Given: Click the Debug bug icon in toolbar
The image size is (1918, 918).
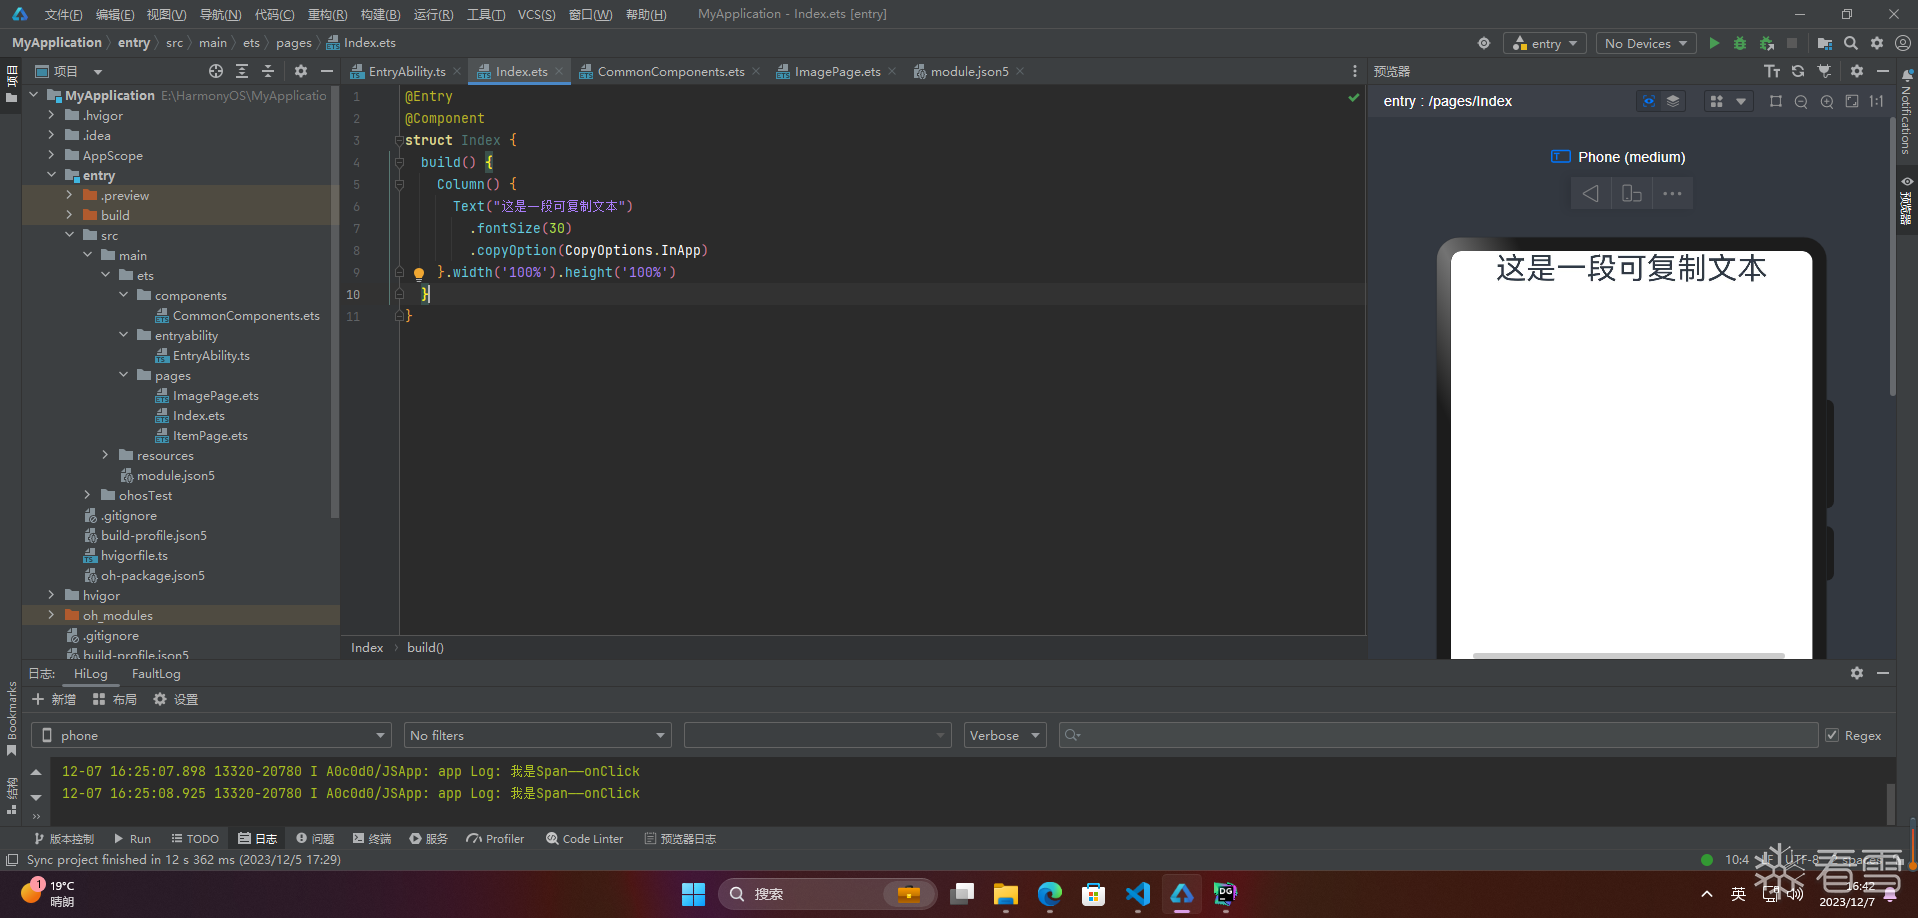Looking at the screenshot, I should [1740, 43].
